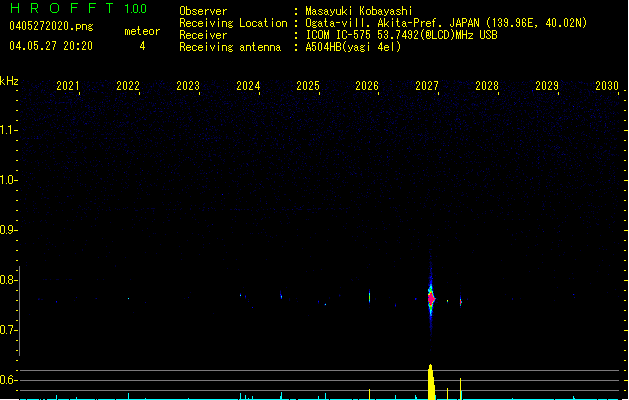Select the file name 0405272020.png
The width and height of the screenshot is (629, 400).
pyautogui.click(x=50, y=26)
